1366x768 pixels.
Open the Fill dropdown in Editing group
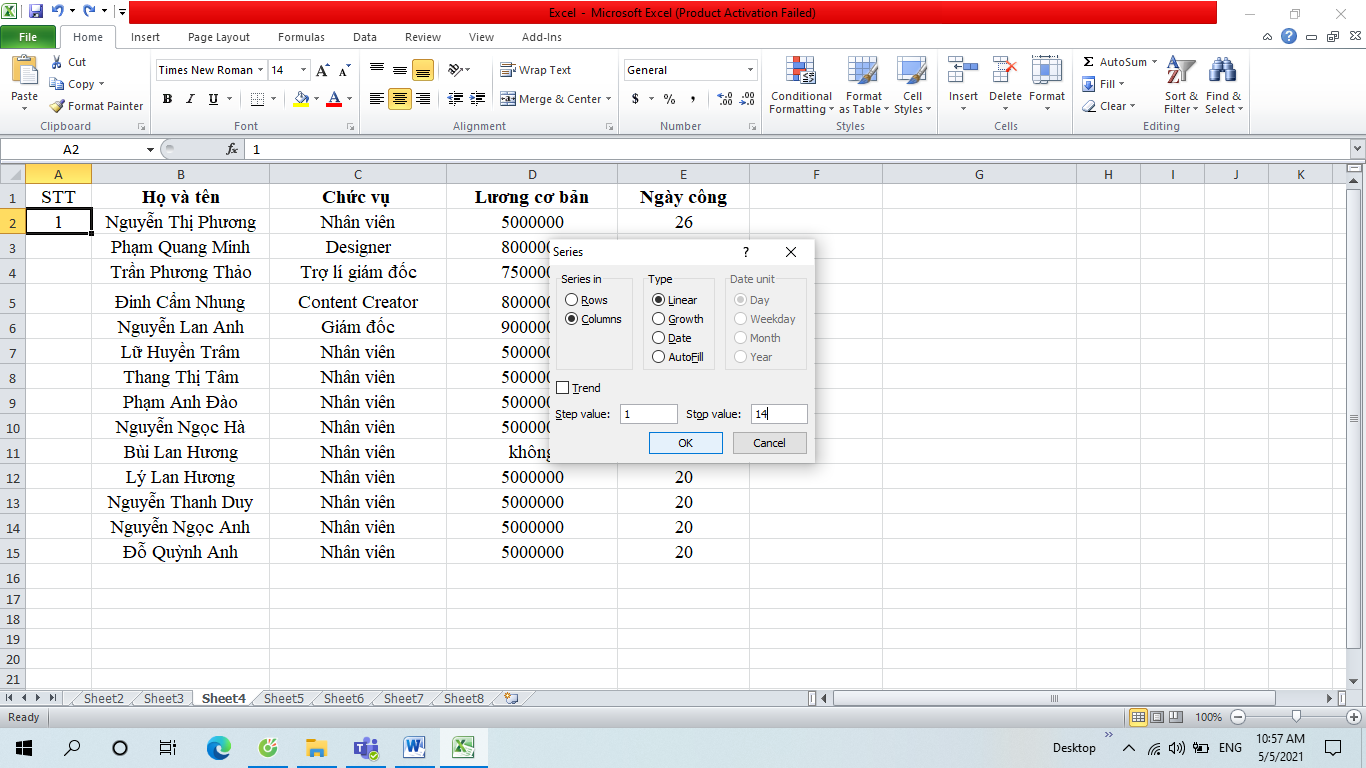[1104, 84]
